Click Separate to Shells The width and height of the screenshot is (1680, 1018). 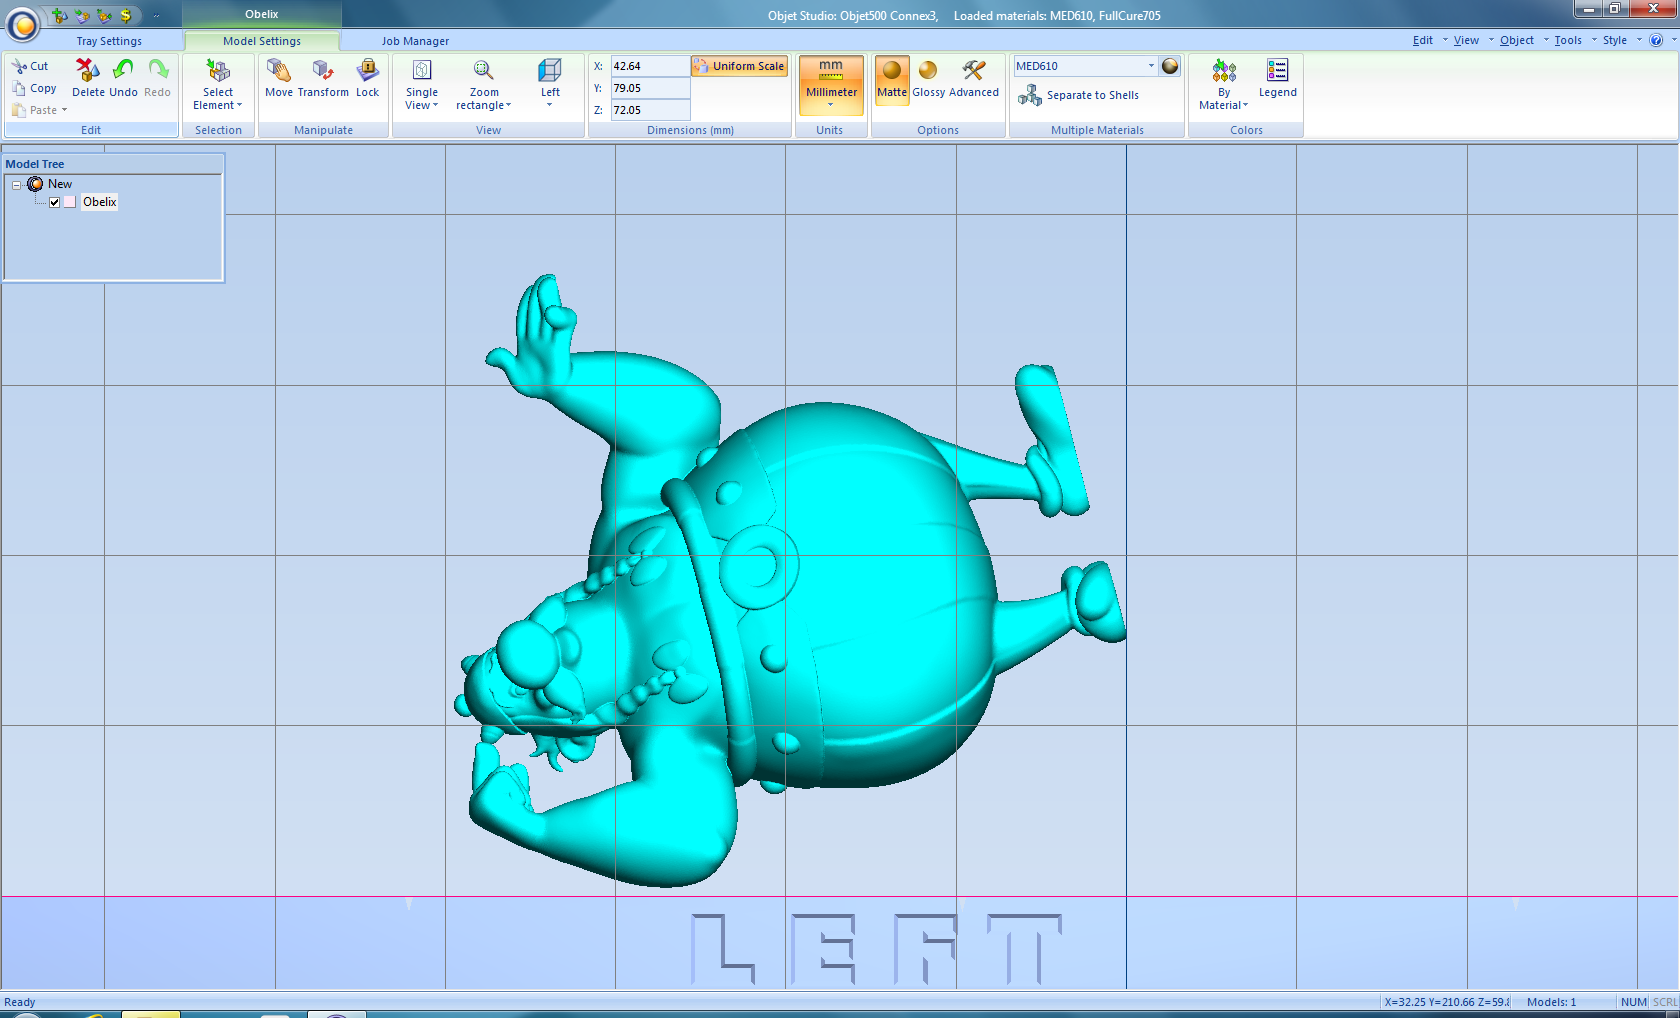pyautogui.click(x=1080, y=95)
